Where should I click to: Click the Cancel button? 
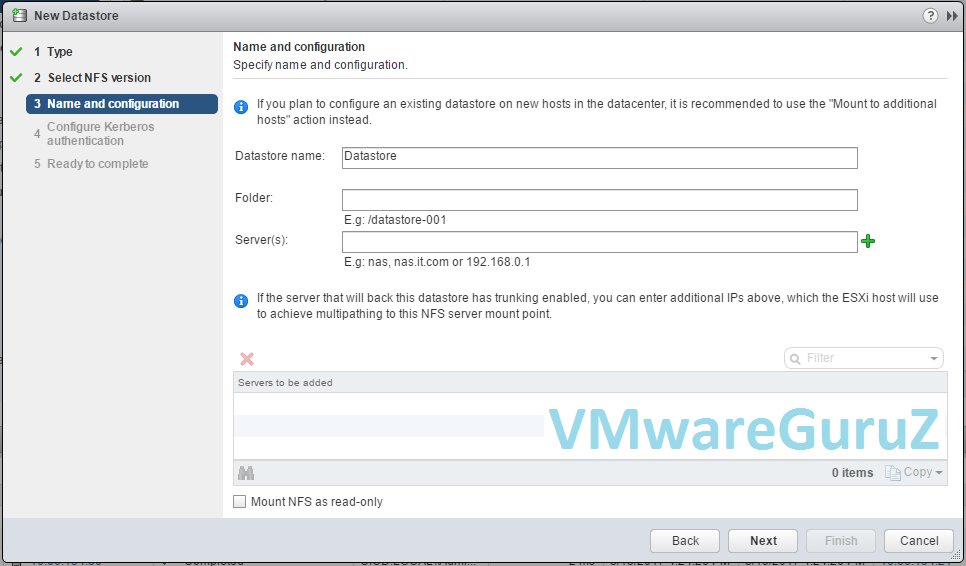(918, 541)
